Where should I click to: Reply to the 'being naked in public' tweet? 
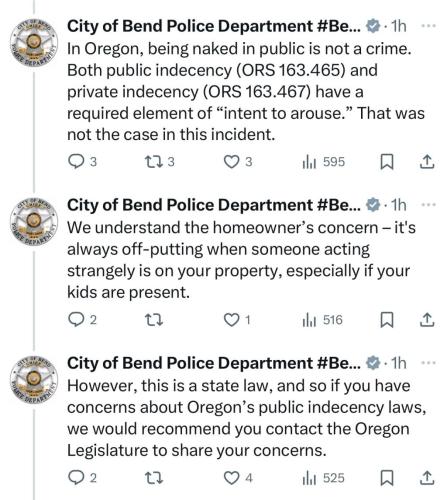tap(82, 162)
